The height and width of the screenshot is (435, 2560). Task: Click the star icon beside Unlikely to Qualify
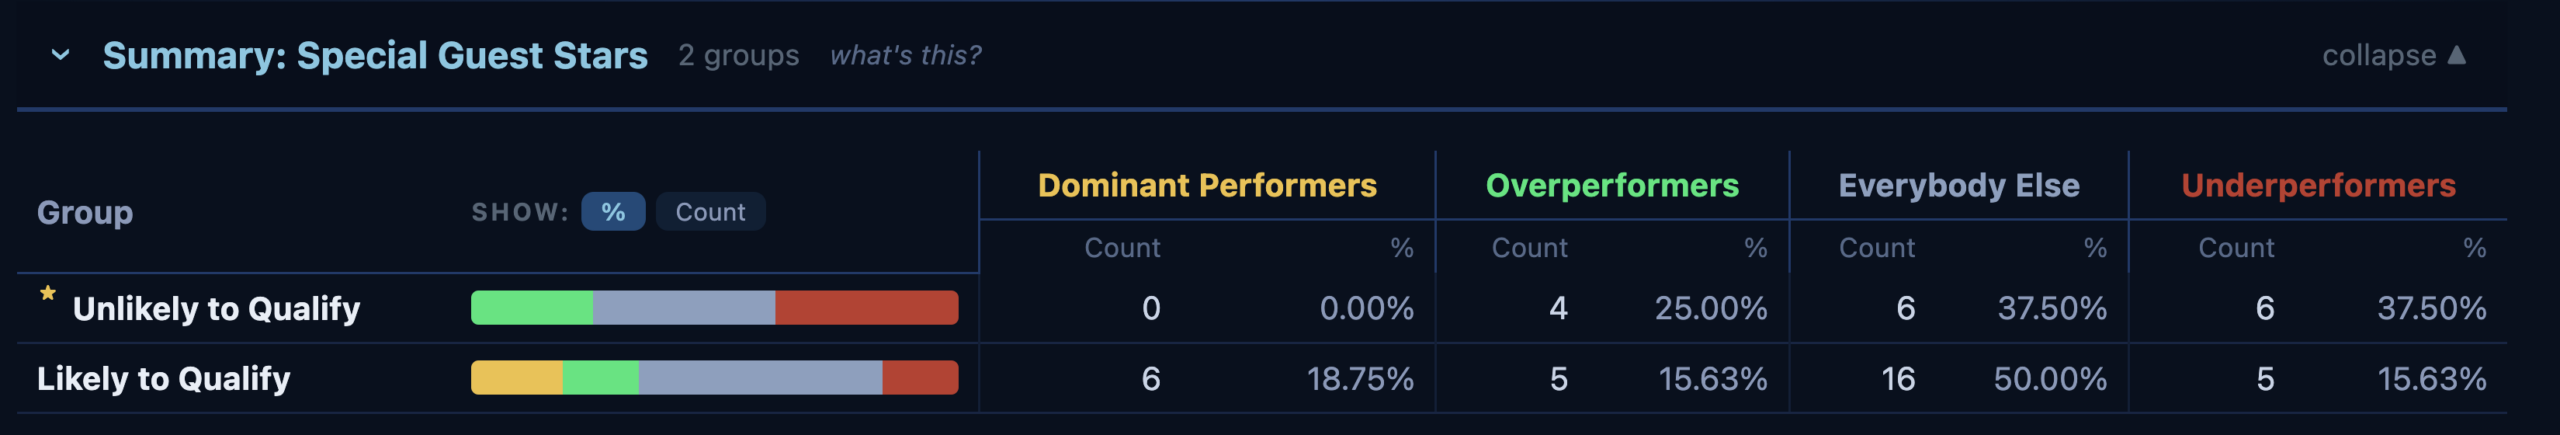[48, 293]
